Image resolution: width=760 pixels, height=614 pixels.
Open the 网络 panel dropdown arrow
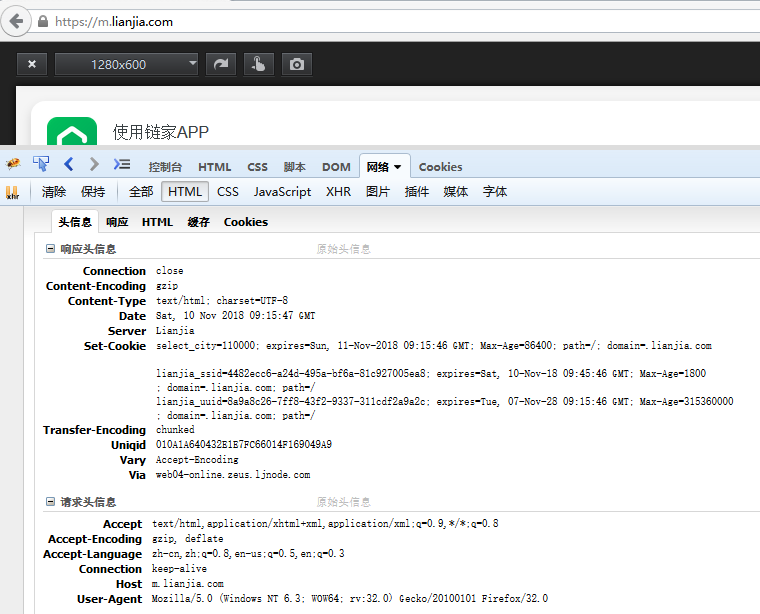point(397,167)
